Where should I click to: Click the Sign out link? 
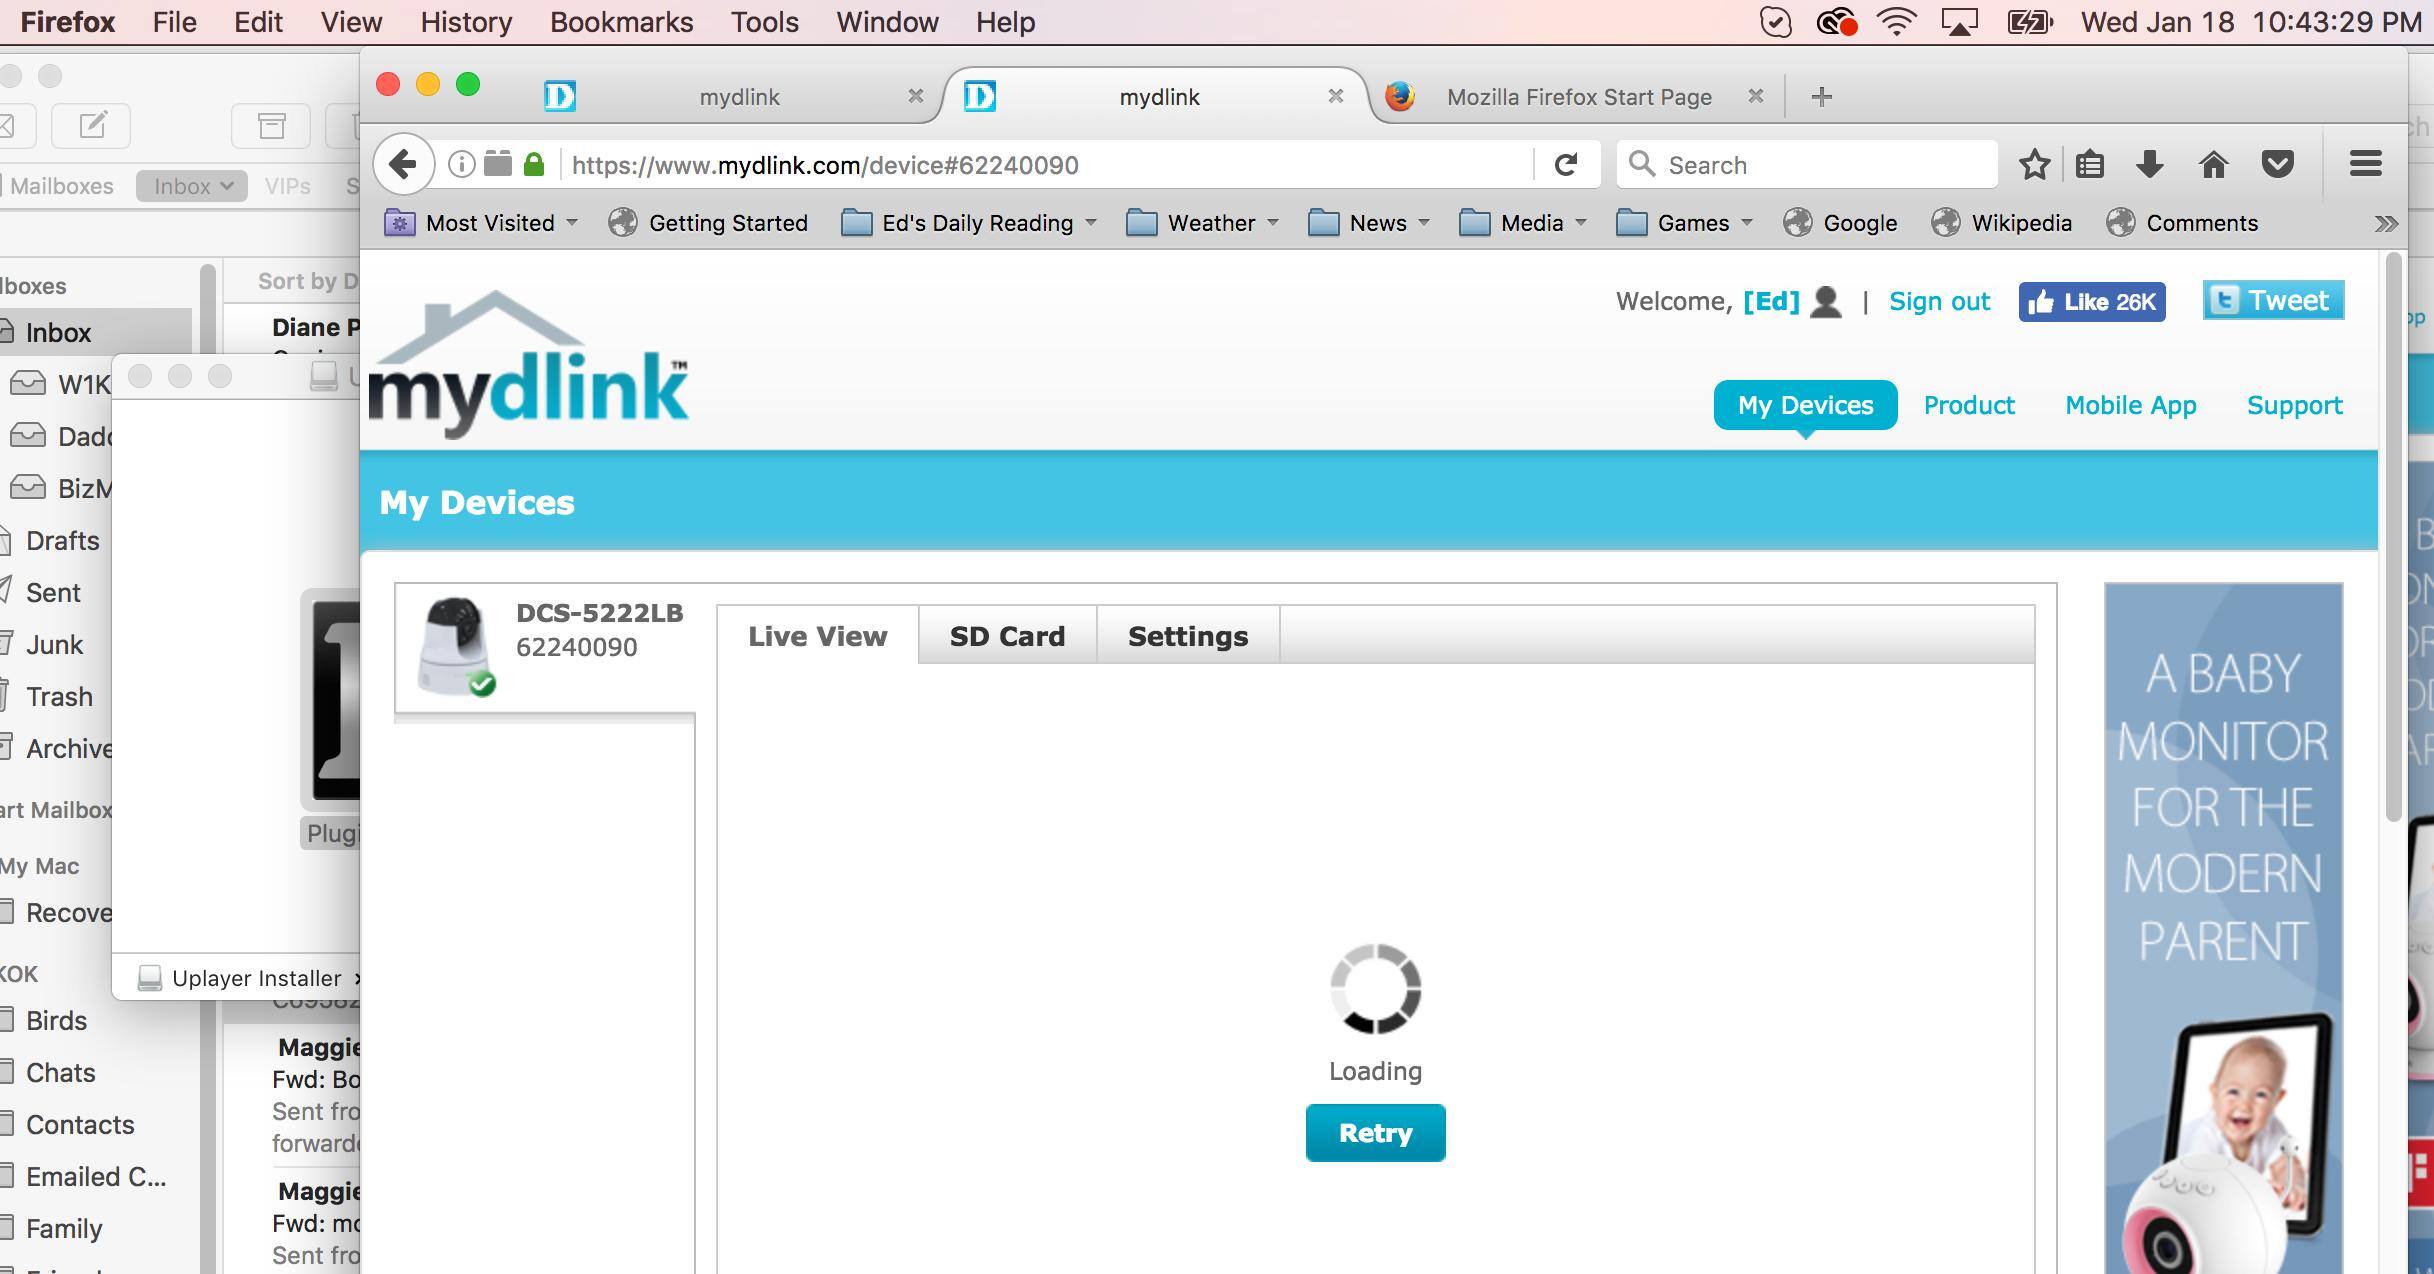pos(1939,302)
